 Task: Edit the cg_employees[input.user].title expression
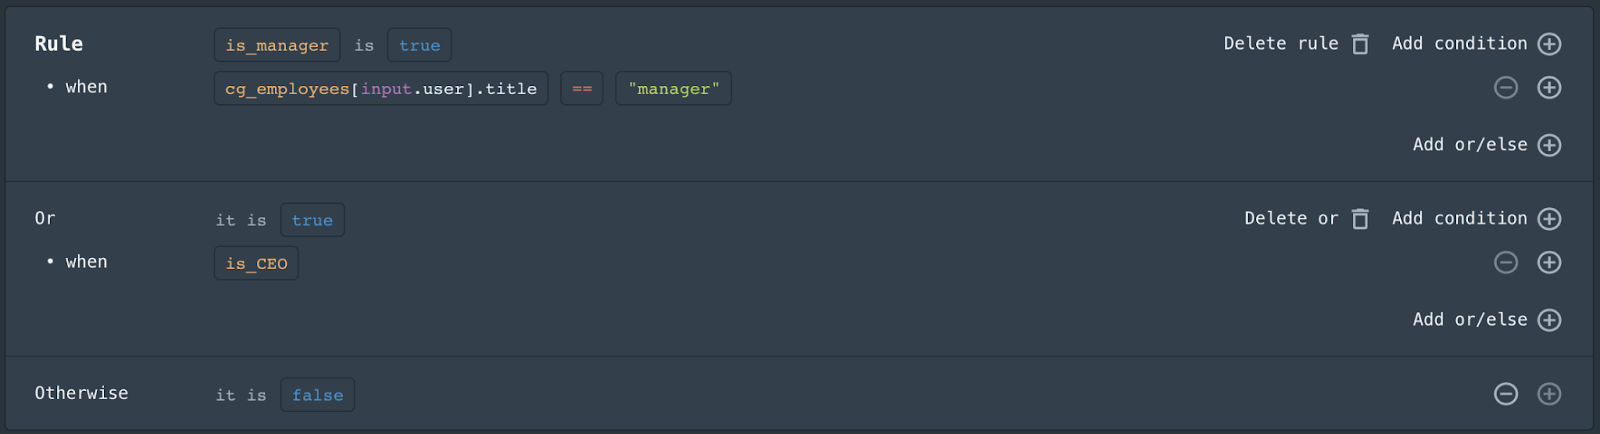click(381, 89)
